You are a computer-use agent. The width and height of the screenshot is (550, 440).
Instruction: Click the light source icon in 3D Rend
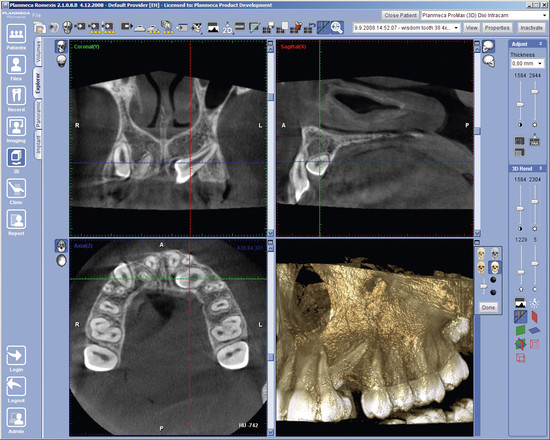(534, 302)
